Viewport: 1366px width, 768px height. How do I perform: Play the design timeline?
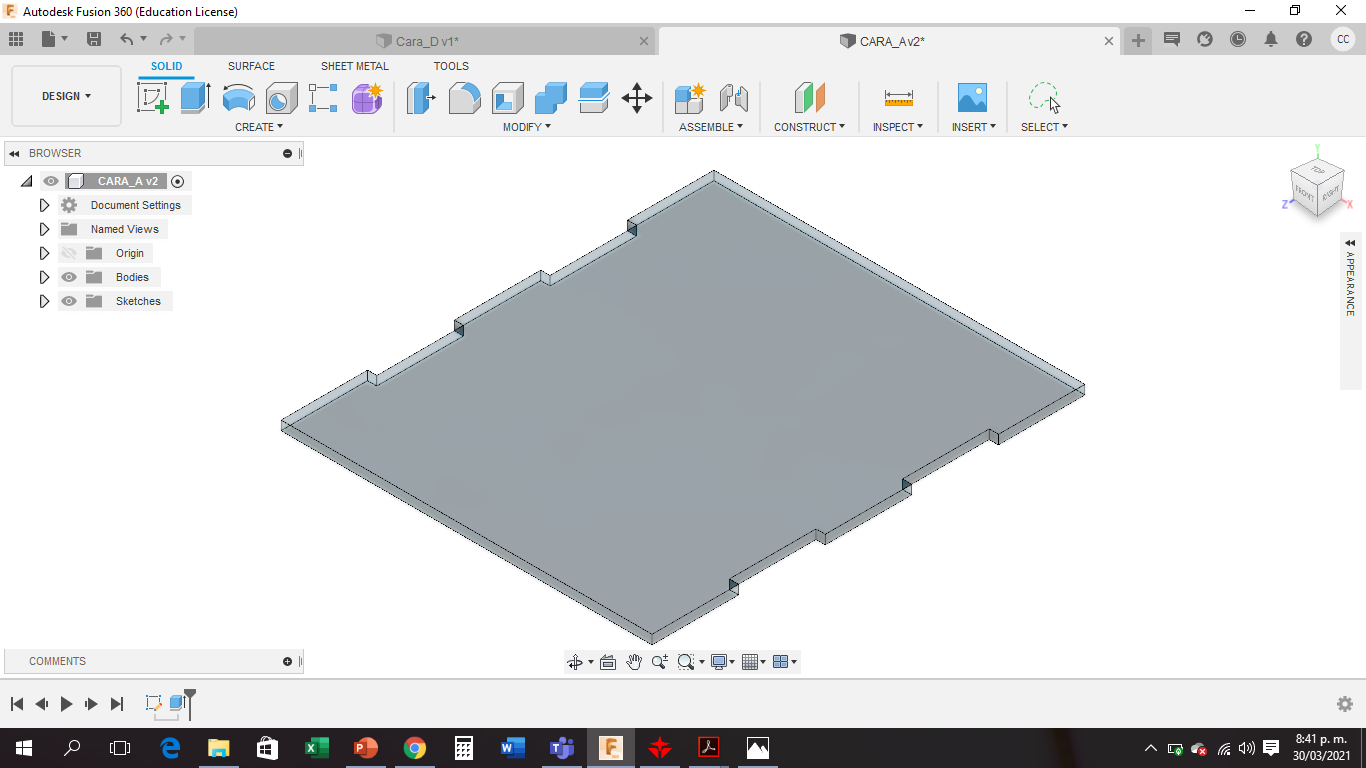pos(66,704)
